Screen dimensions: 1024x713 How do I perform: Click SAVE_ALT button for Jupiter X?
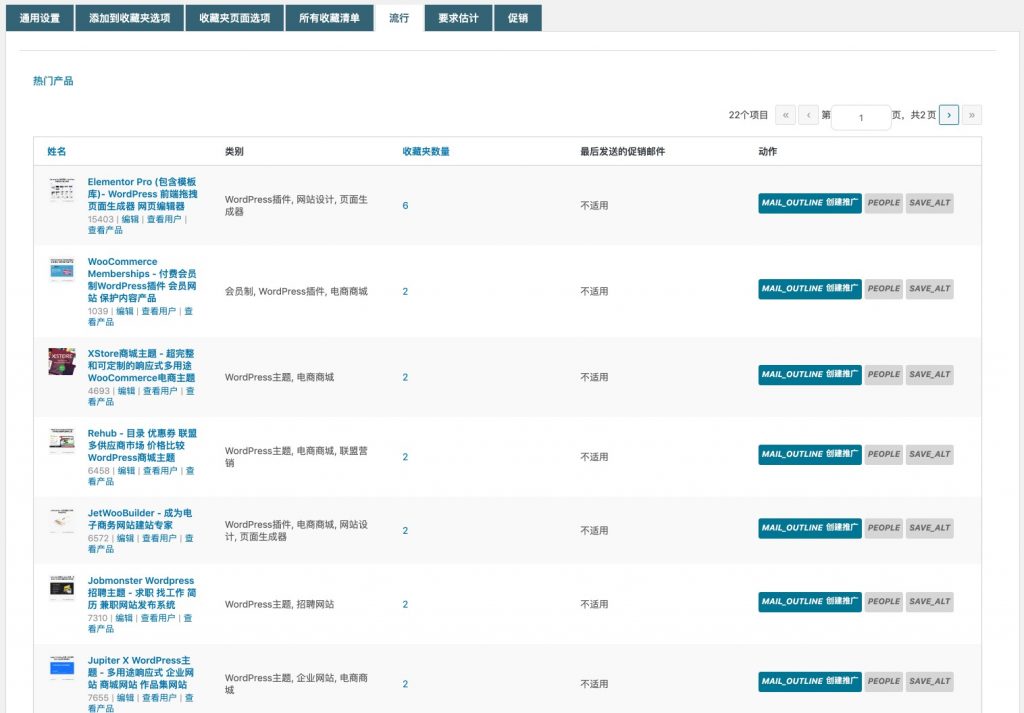click(x=929, y=682)
